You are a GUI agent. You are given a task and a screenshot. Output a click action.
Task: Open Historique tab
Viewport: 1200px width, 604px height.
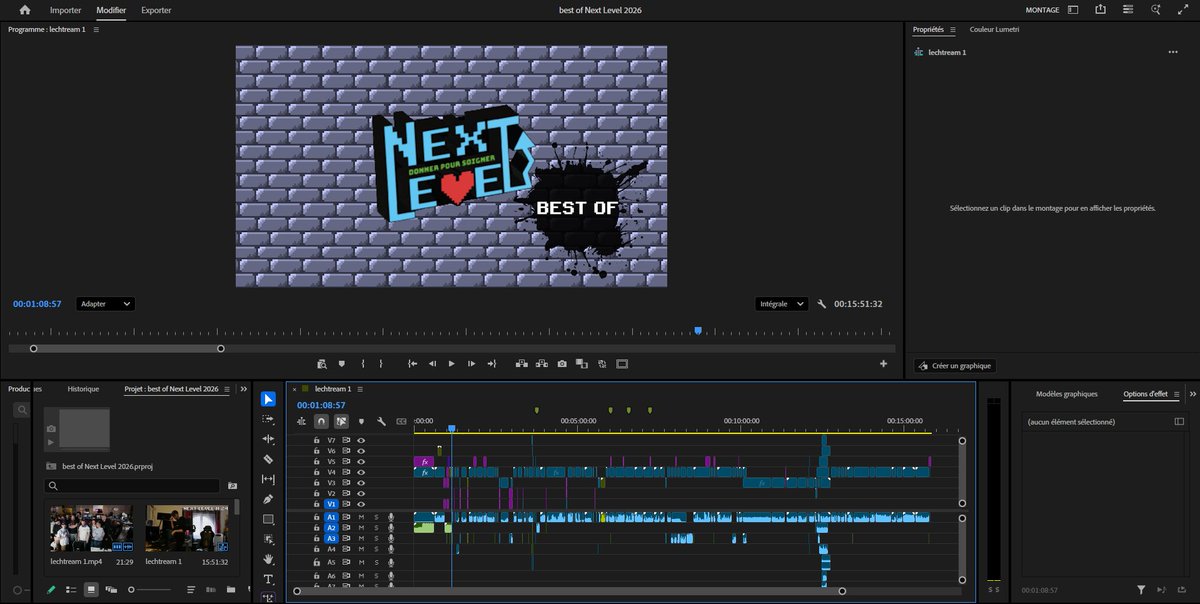coord(83,389)
